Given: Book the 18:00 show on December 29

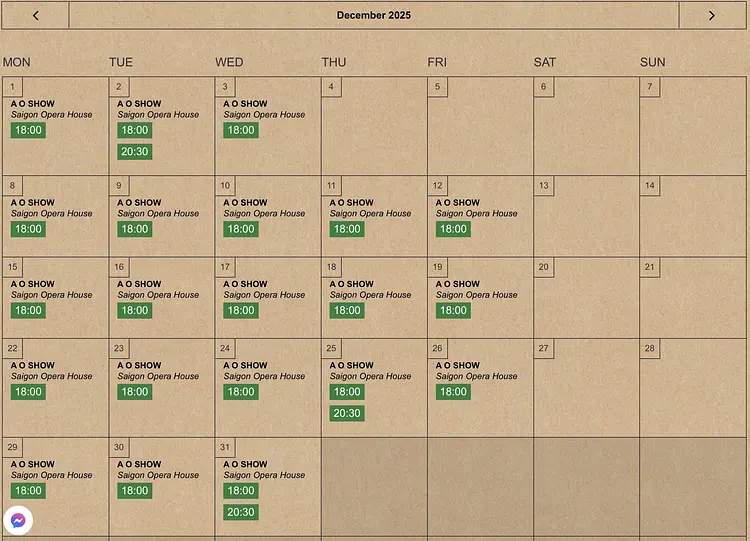Looking at the screenshot, I should point(28,490).
